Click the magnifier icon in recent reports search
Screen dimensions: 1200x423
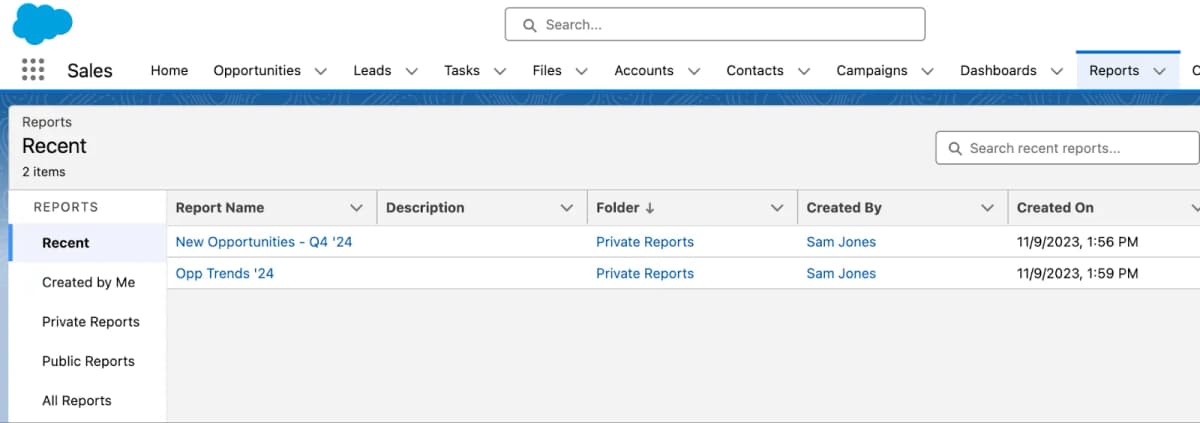[954, 148]
